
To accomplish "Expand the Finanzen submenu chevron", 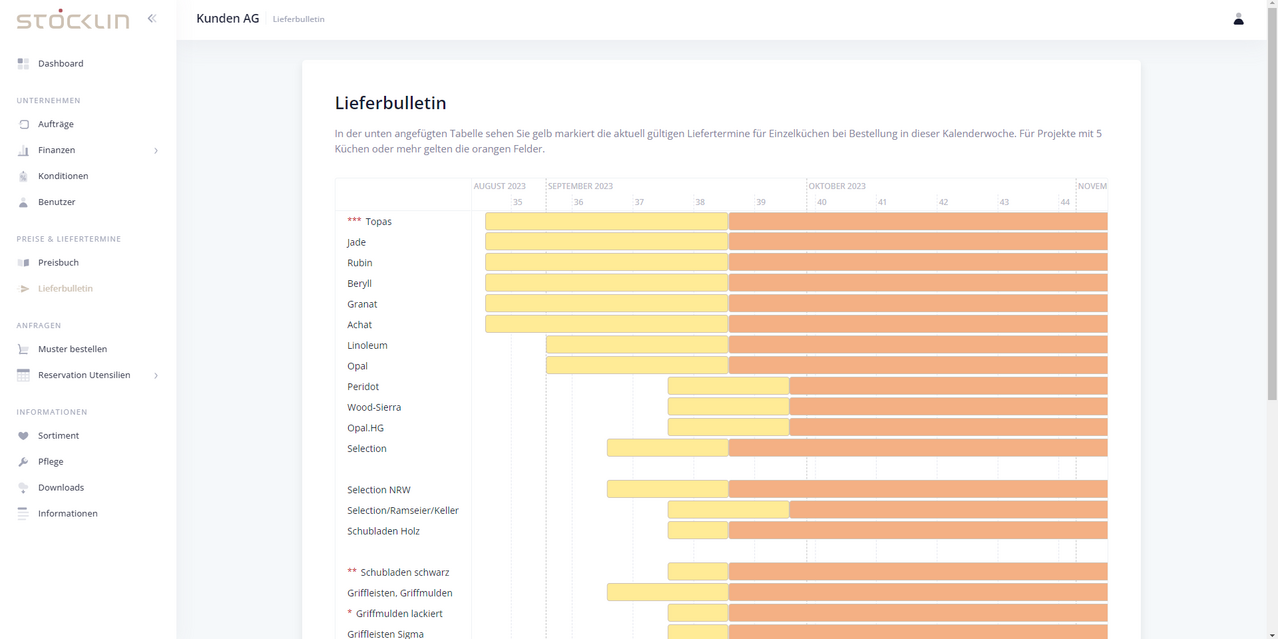I will [x=156, y=151].
